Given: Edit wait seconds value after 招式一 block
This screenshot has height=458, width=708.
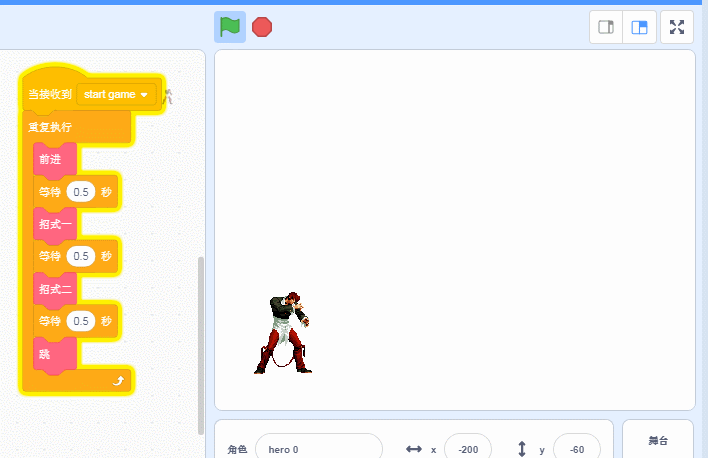Looking at the screenshot, I should [x=81, y=256].
